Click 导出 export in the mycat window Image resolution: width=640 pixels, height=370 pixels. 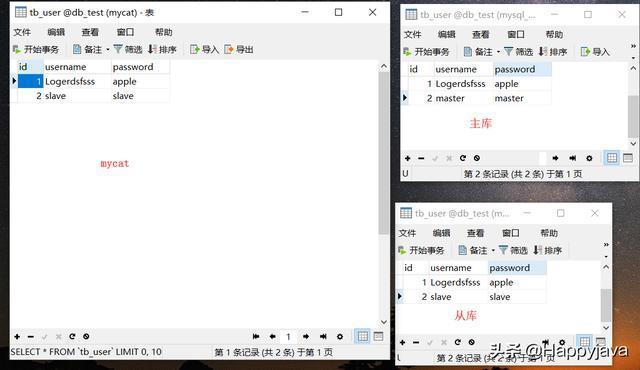point(239,49)
